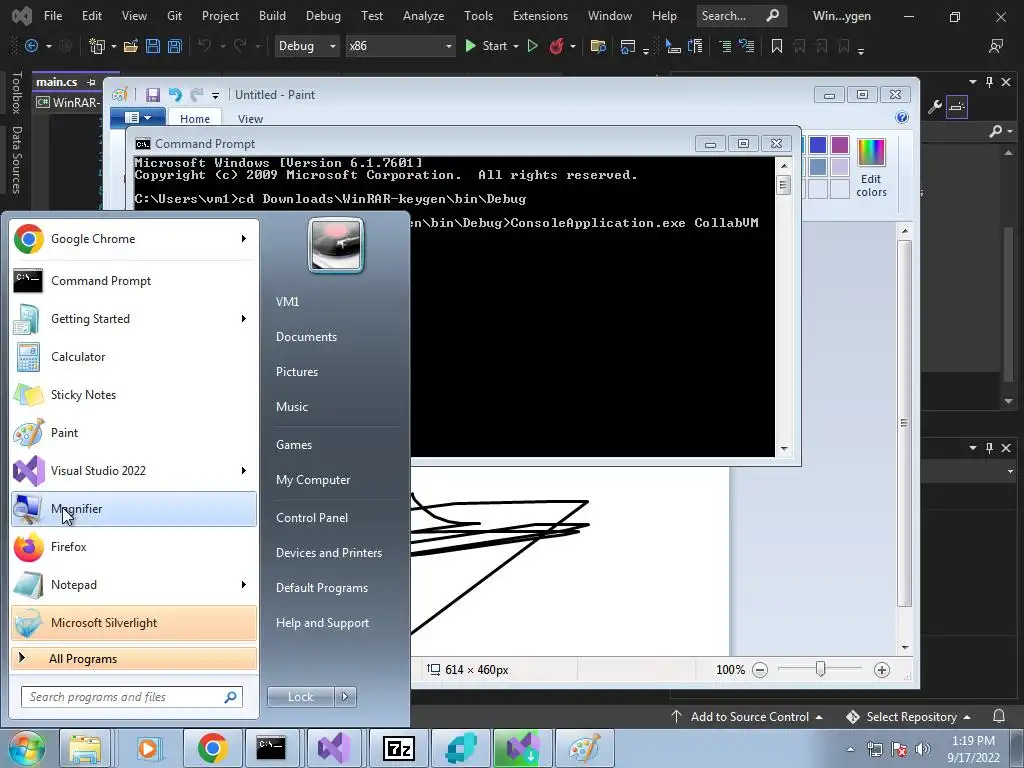
Task: Expand the Visual Studio 2022 jump list arrow
Action: tap(244, 471)
